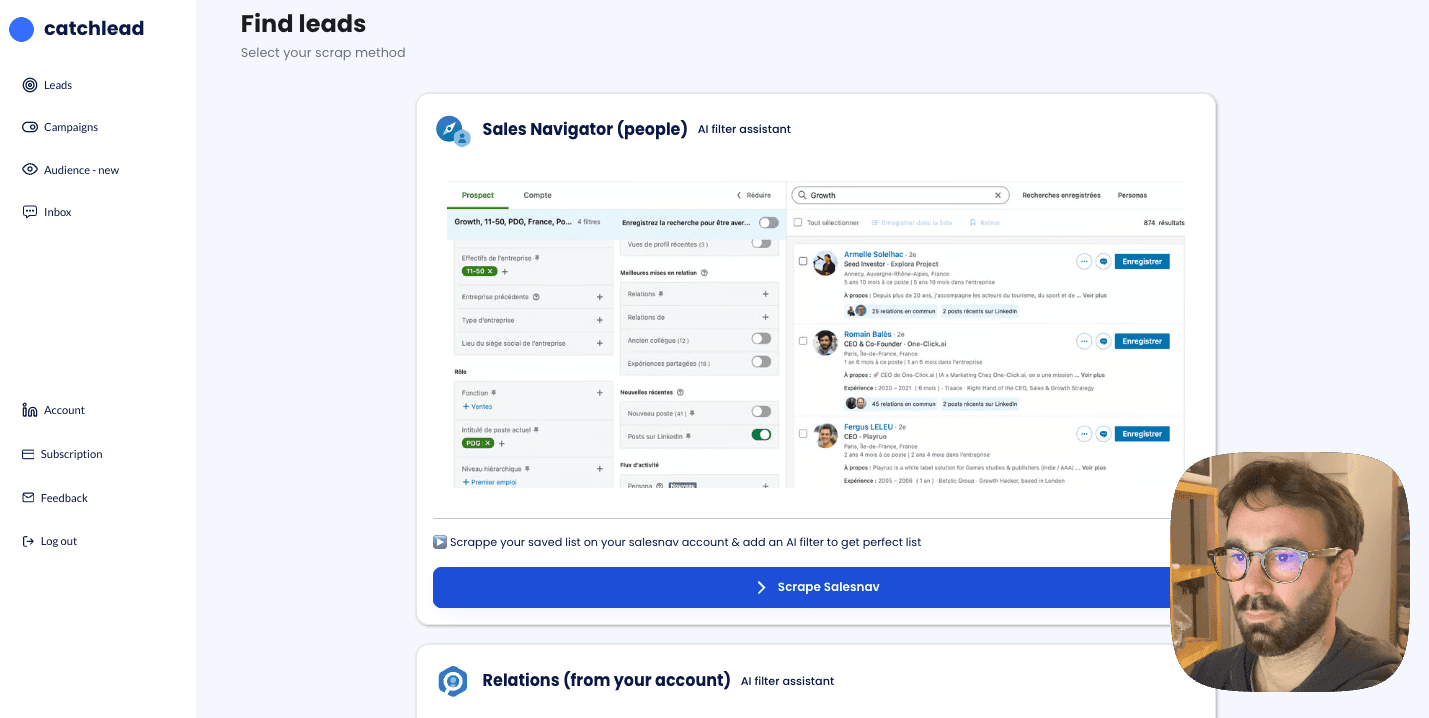Select the Prospect tab in the preview
This screenshot has width=1429, height=718.
(478, 195)
